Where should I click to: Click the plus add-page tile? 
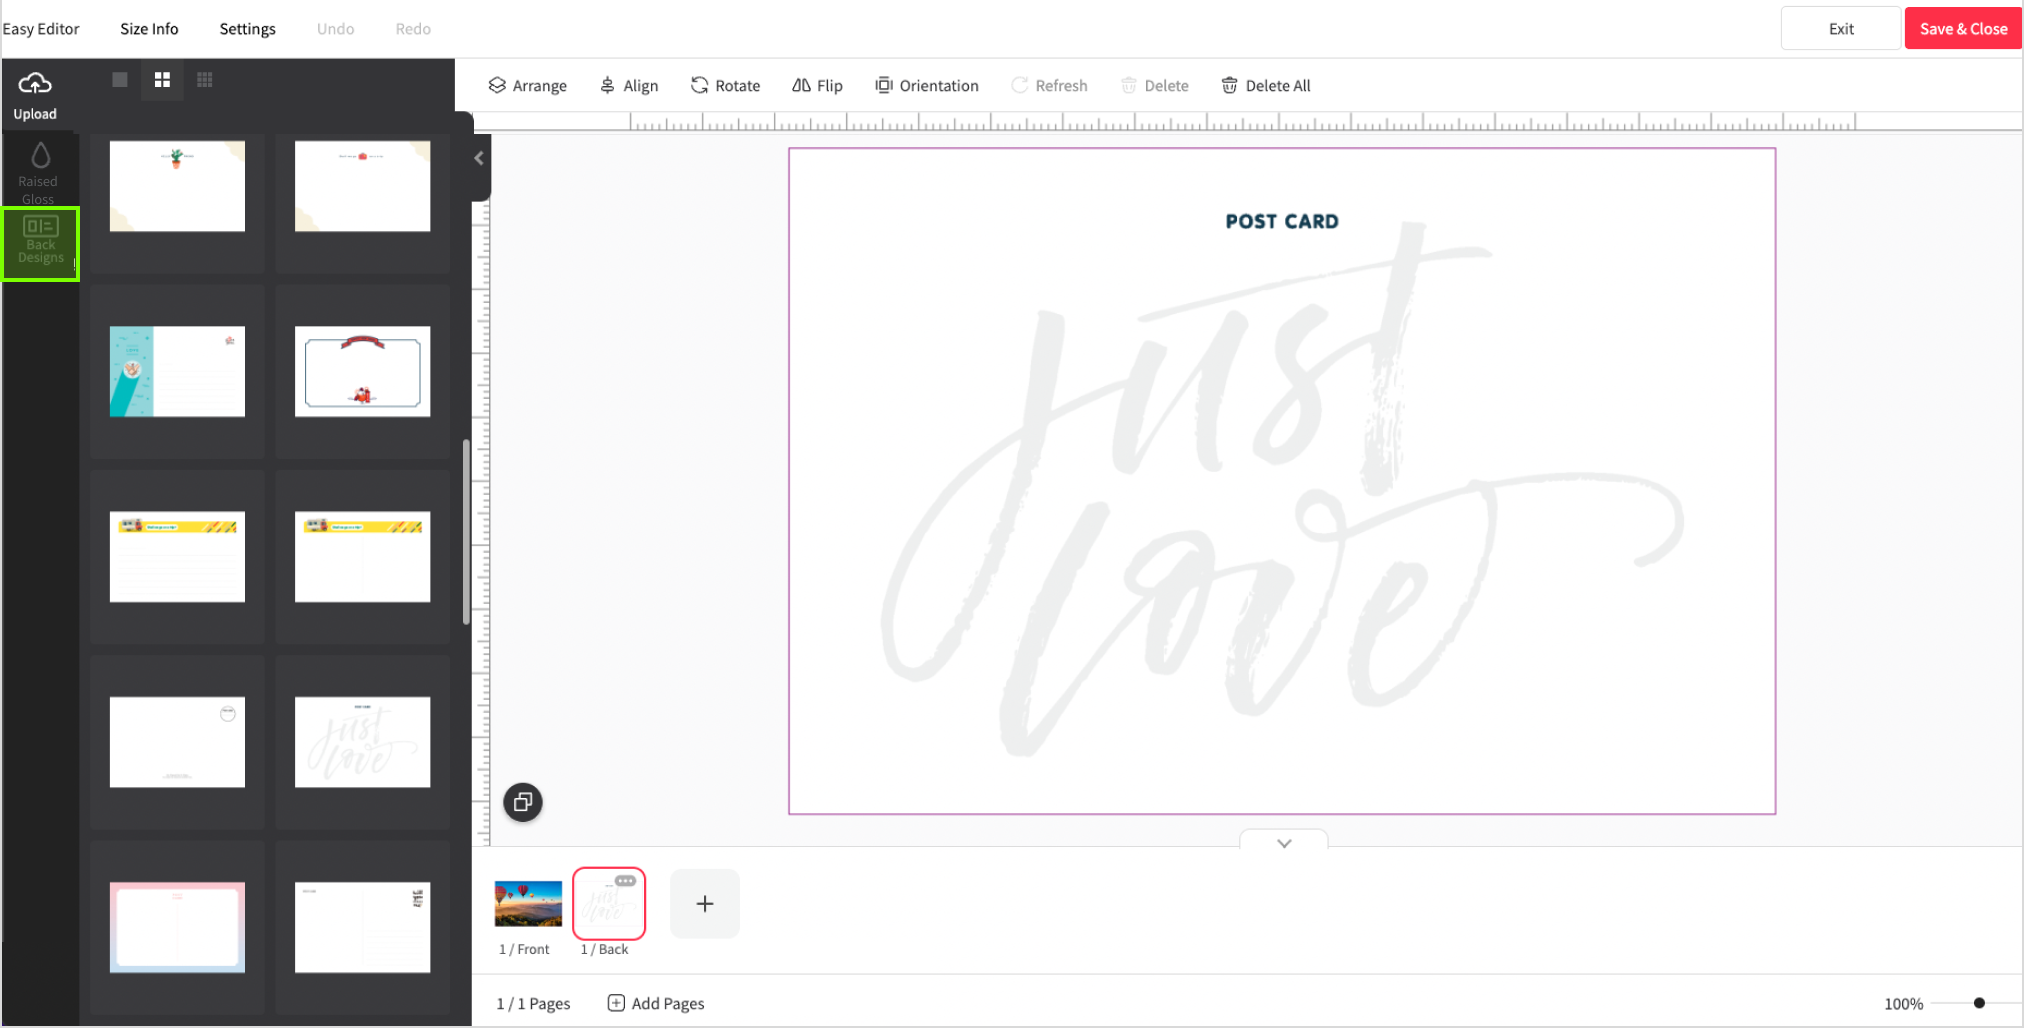(x=705, y=904)
